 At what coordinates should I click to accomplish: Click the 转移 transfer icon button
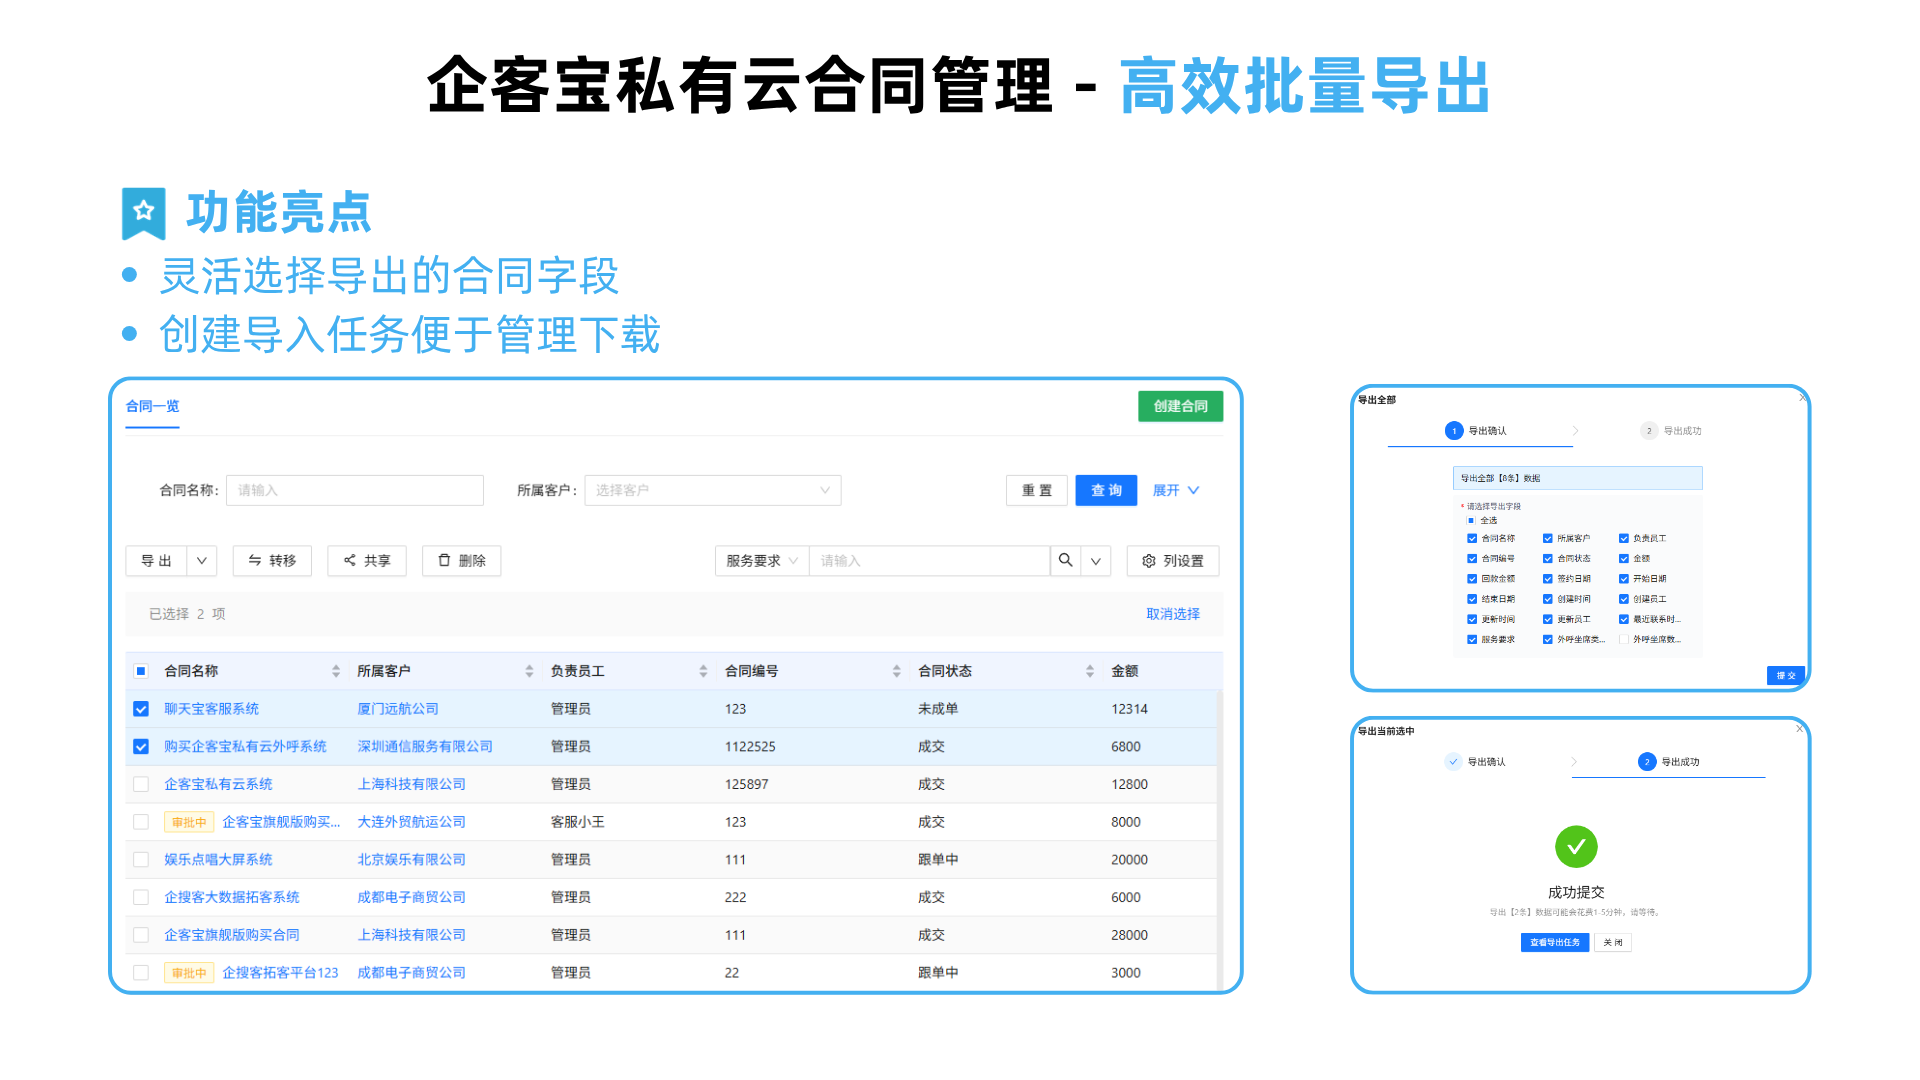tap(272, 561)
